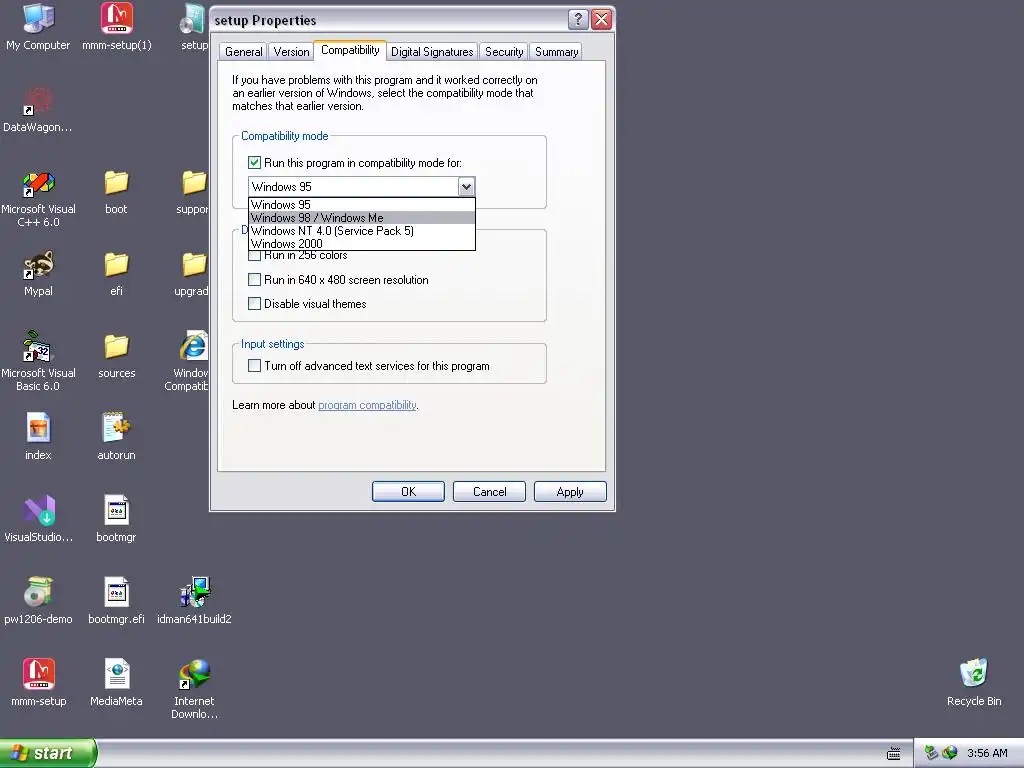Collapse the compatibility mode dropdown arrow
Screen dimensions: 1024x768
[x=466, y=187]
